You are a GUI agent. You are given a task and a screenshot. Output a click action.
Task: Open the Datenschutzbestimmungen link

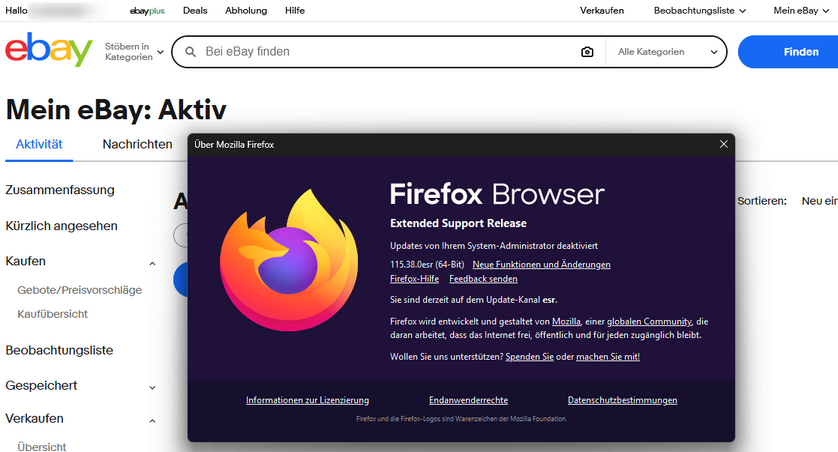(622, 400)
